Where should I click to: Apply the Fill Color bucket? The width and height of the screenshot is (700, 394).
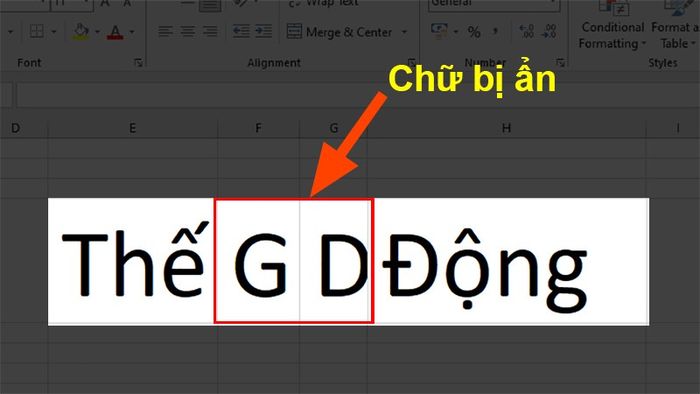pos(81,32)
